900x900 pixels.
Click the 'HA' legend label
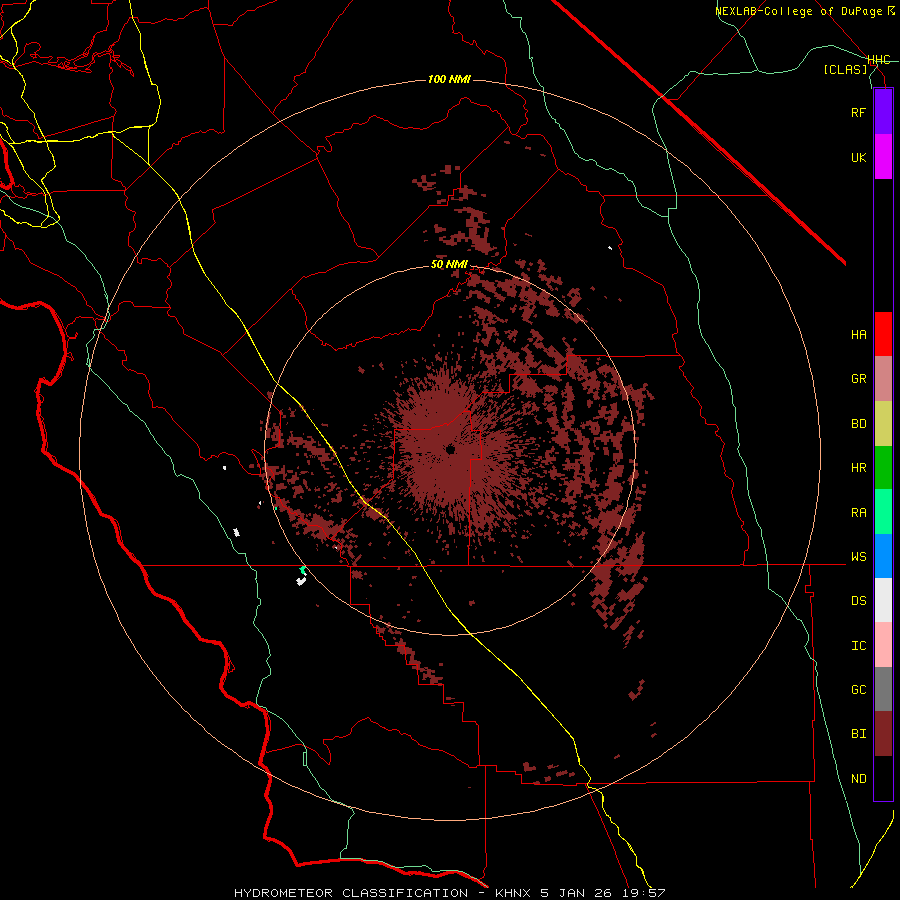tap(858, 335)
